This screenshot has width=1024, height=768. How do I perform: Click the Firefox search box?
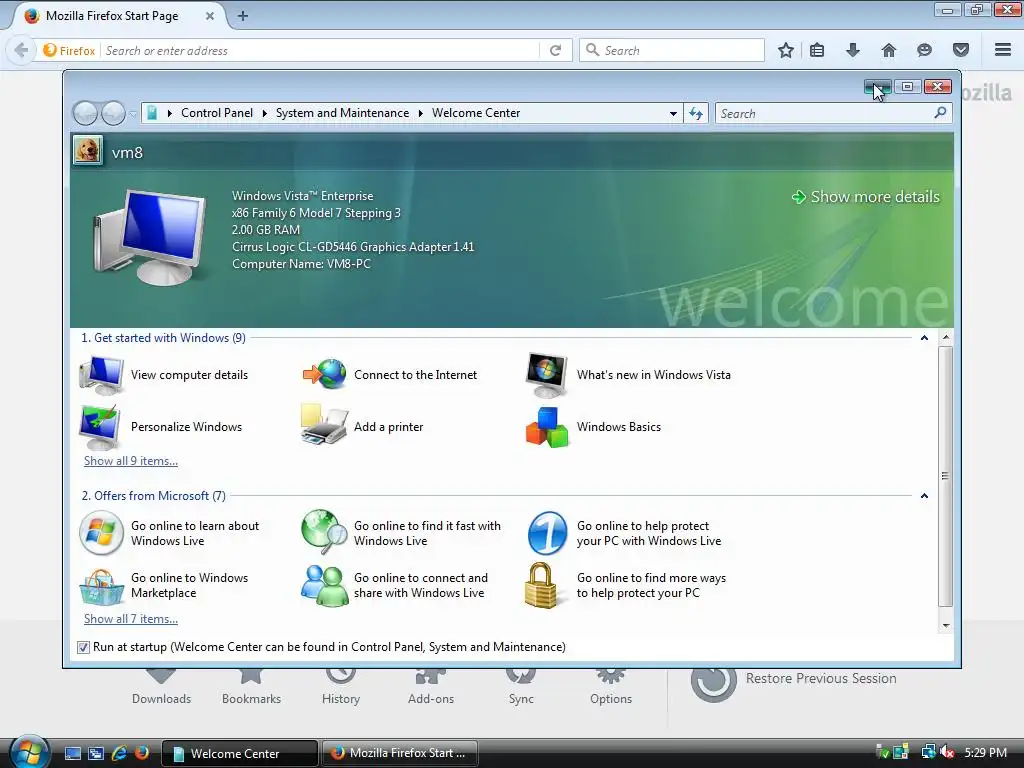[672, 50]
